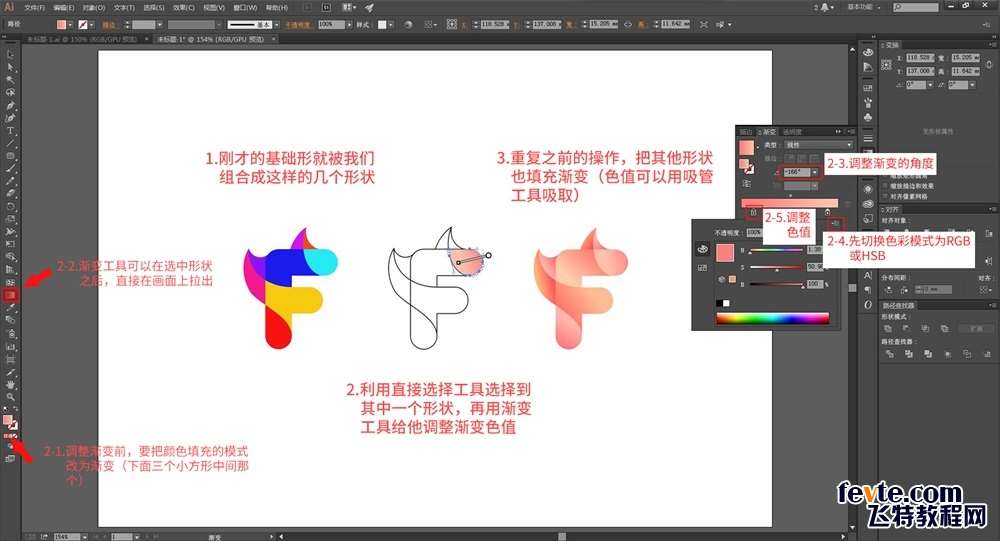The height and width of the screenshot is (541, 1000).
Task: Select the highlighted Gradient tool
Action: click(x=10, y=295)
